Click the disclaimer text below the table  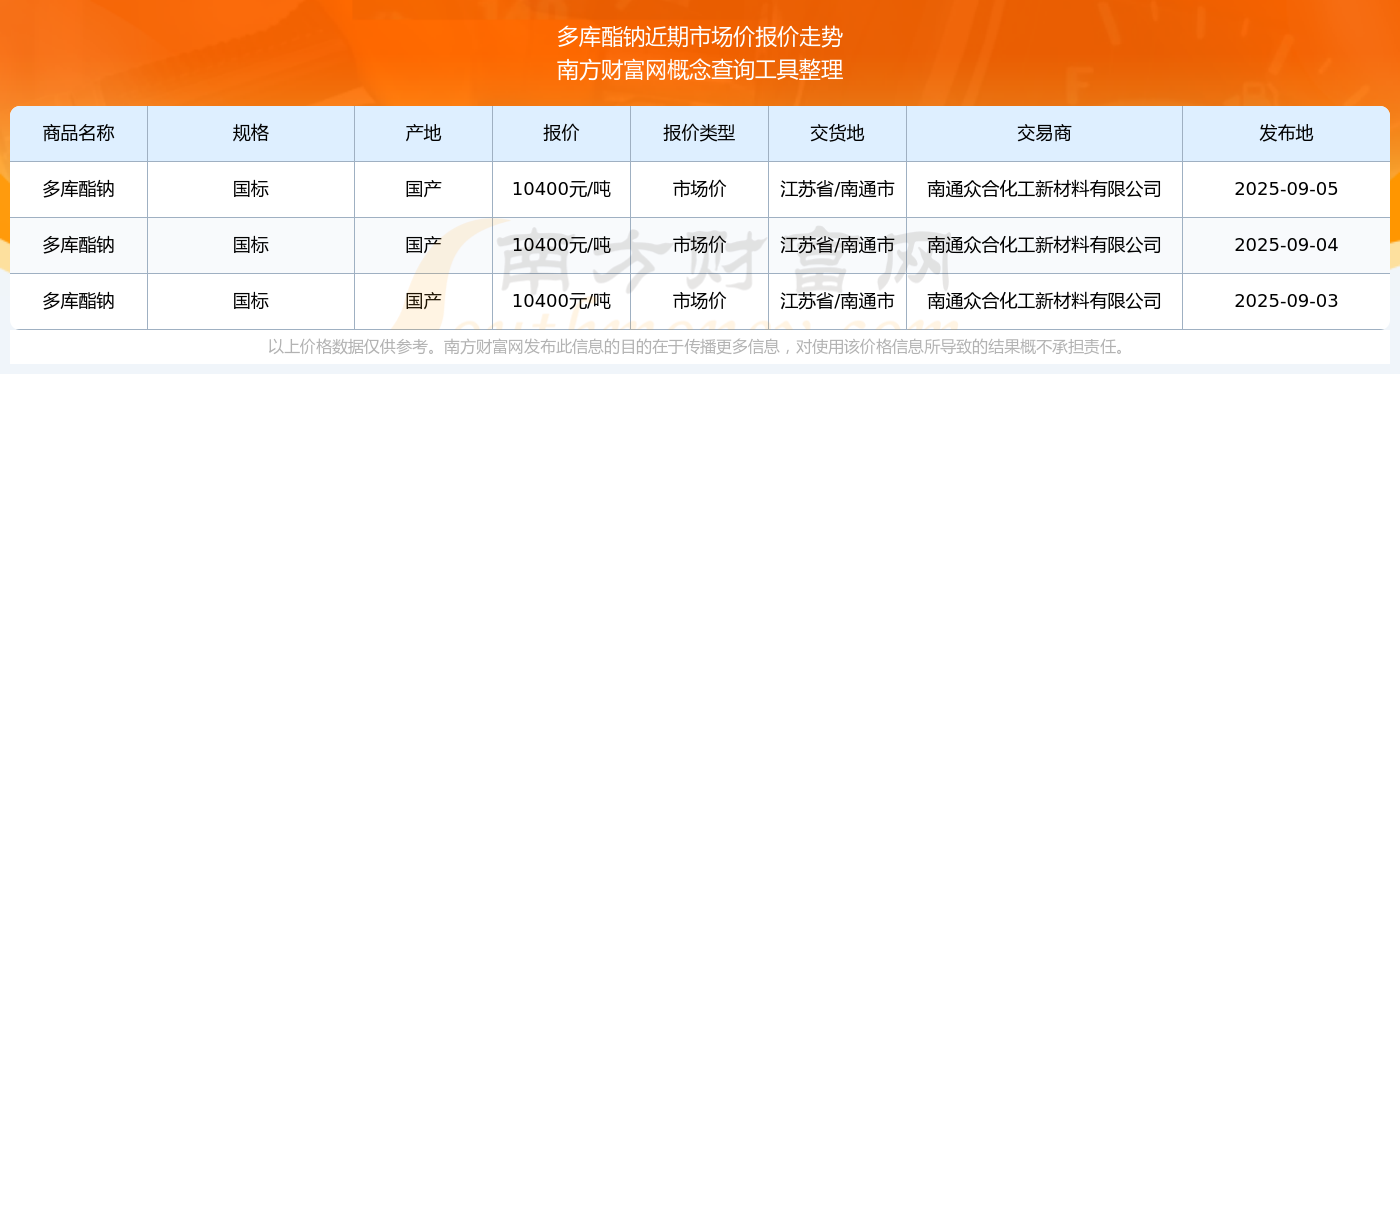click(700, 347)
